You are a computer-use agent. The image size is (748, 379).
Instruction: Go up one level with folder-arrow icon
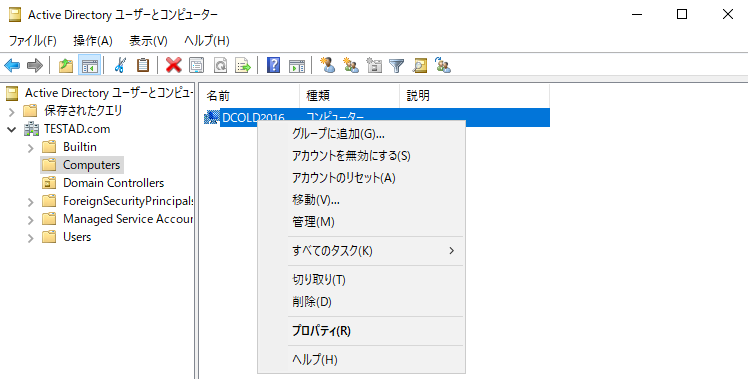coord(66,65)
